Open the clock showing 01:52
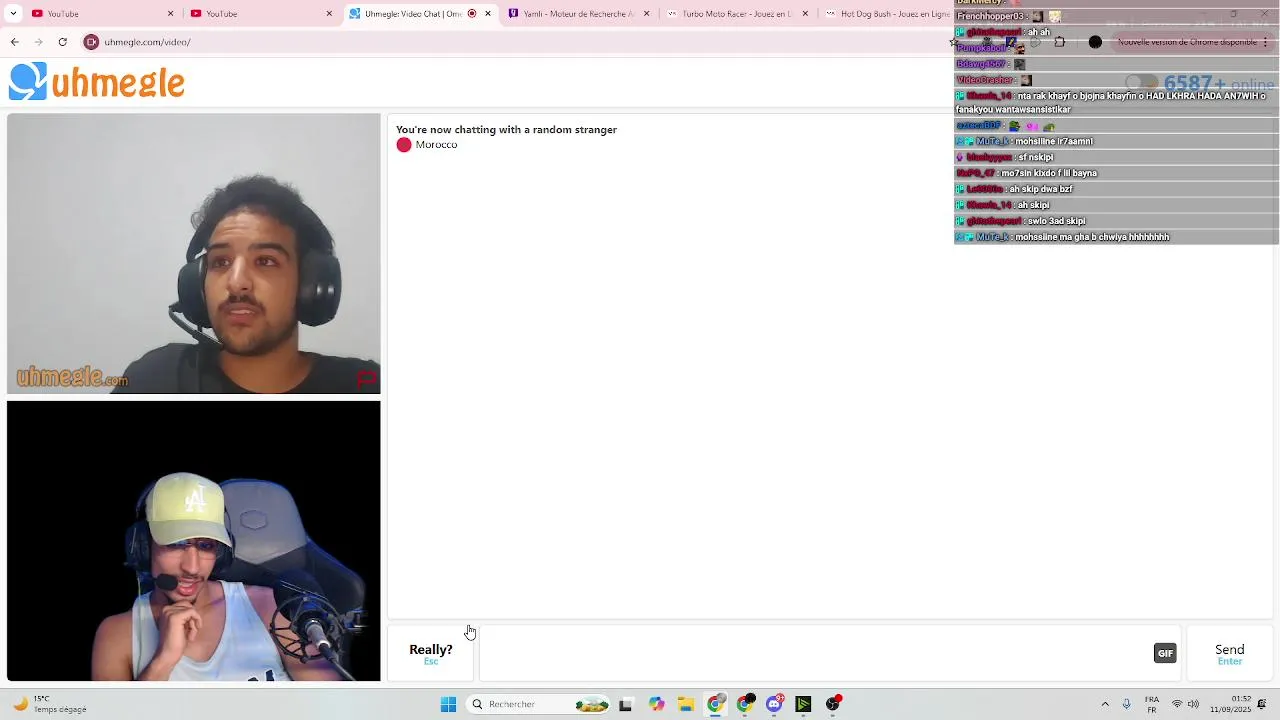Image resolution: width=1280 pixels, height=720 pixels. pos(1230,704)
